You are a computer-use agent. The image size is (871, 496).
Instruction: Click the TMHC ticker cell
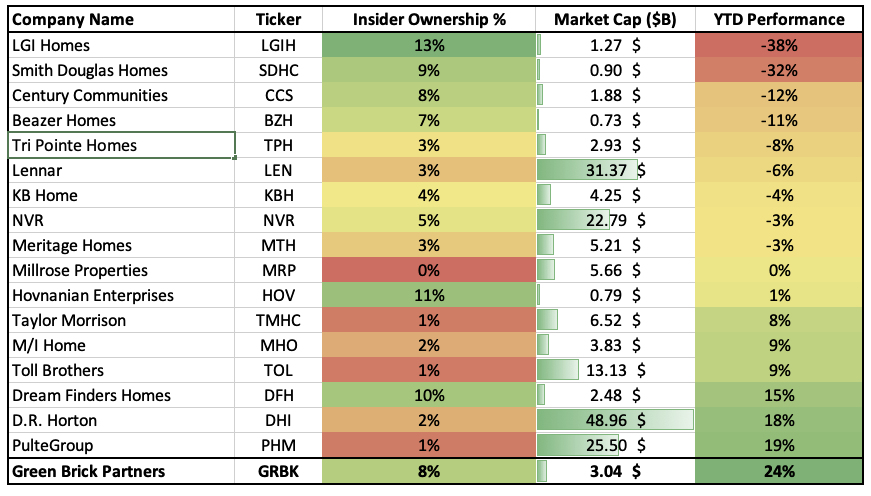277,320
